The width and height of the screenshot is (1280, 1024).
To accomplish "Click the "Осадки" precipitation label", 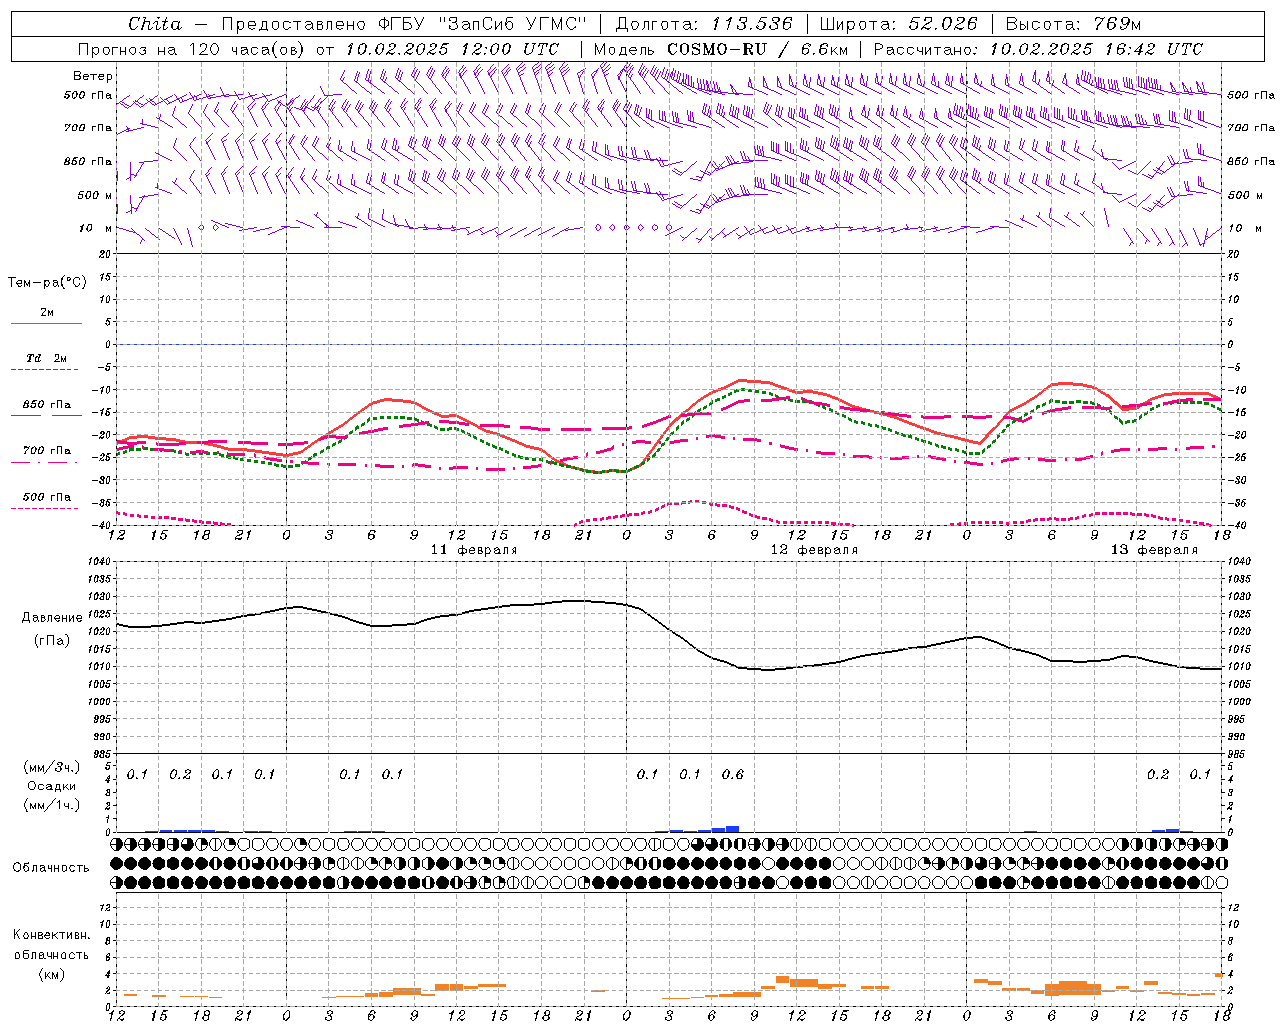I will (x=52, y=786).
